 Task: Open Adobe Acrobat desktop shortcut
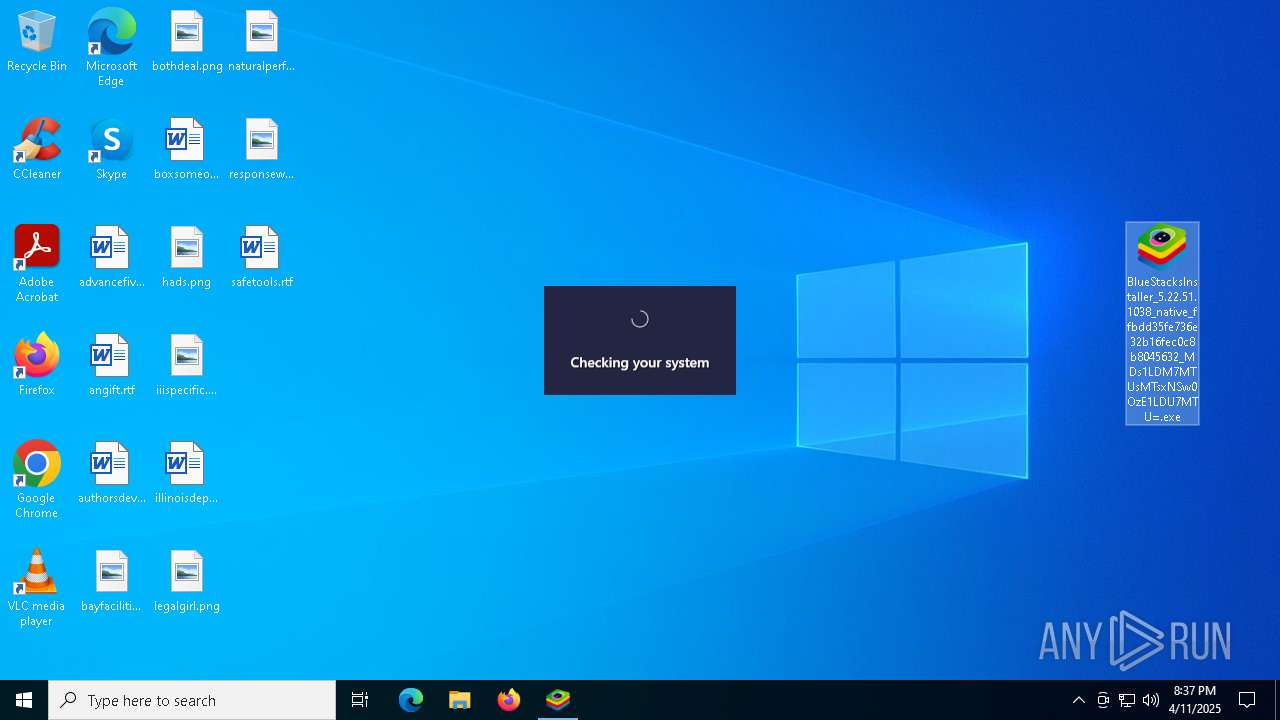point(37,264)
